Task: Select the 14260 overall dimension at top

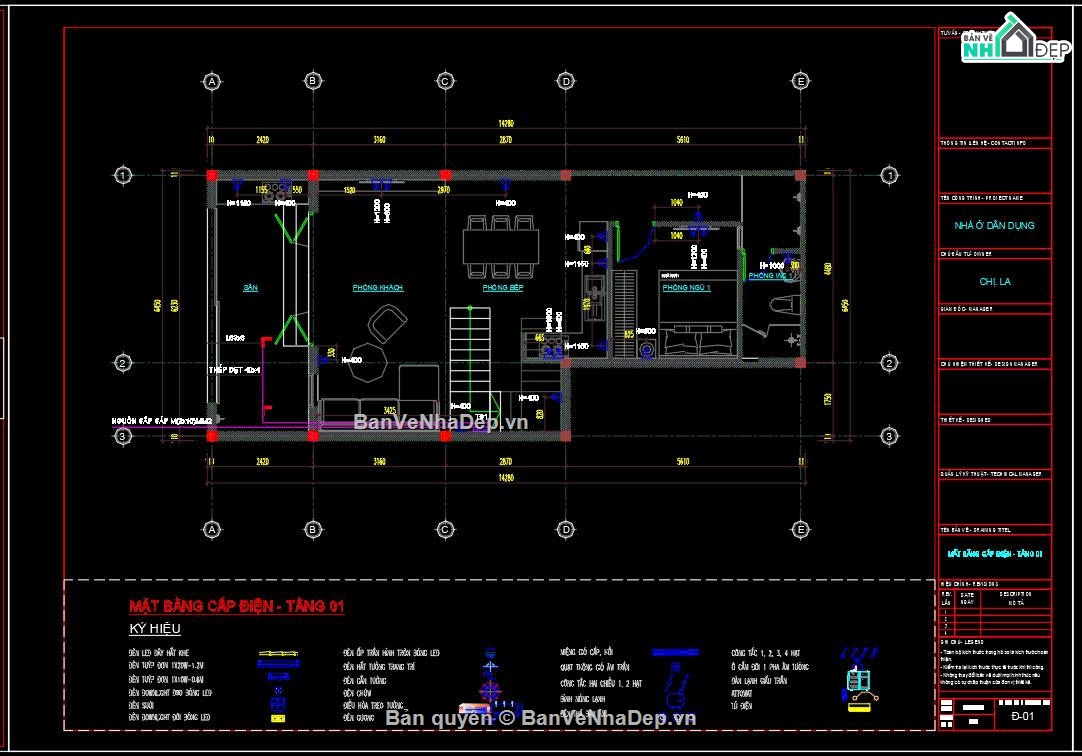Action: coord(506,124)
